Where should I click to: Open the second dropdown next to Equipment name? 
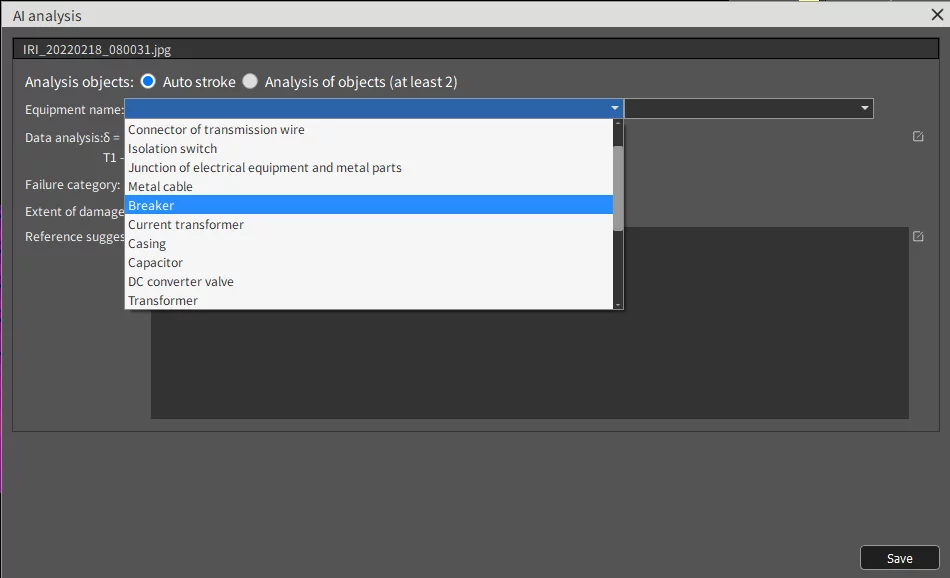tap(748, 108)
